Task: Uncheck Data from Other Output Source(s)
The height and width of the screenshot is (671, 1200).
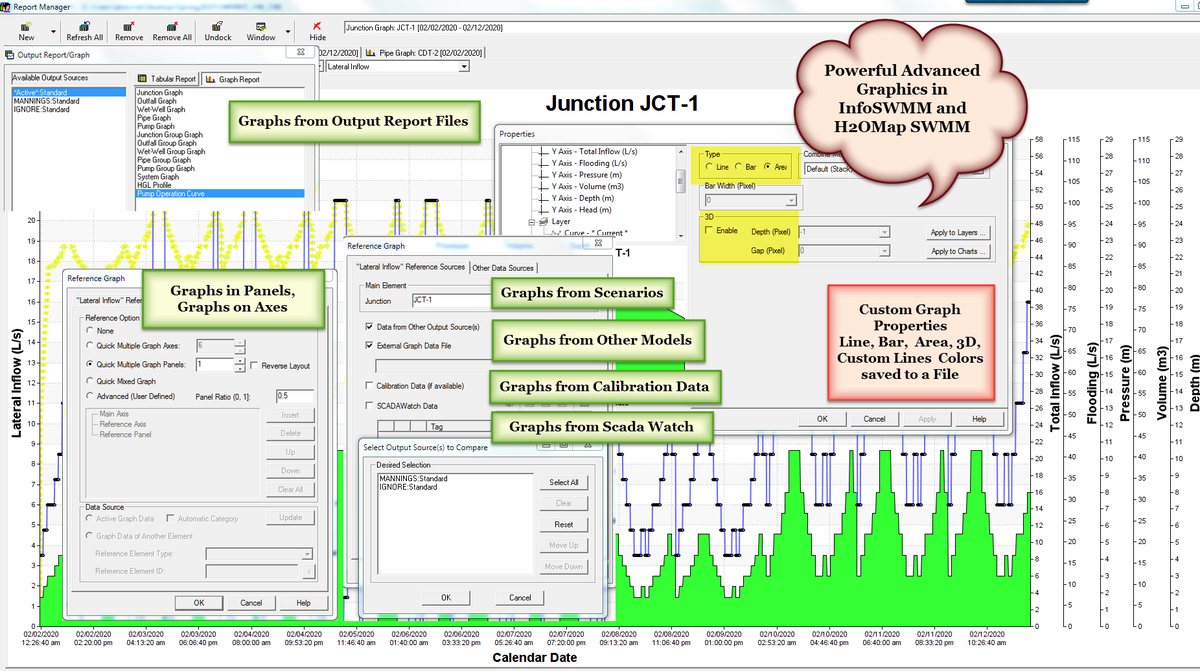Action: coord(370,326)
